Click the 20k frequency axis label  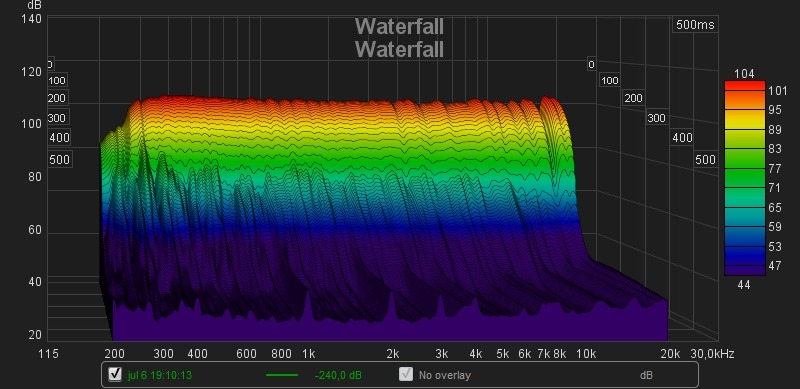pos(670,354)
